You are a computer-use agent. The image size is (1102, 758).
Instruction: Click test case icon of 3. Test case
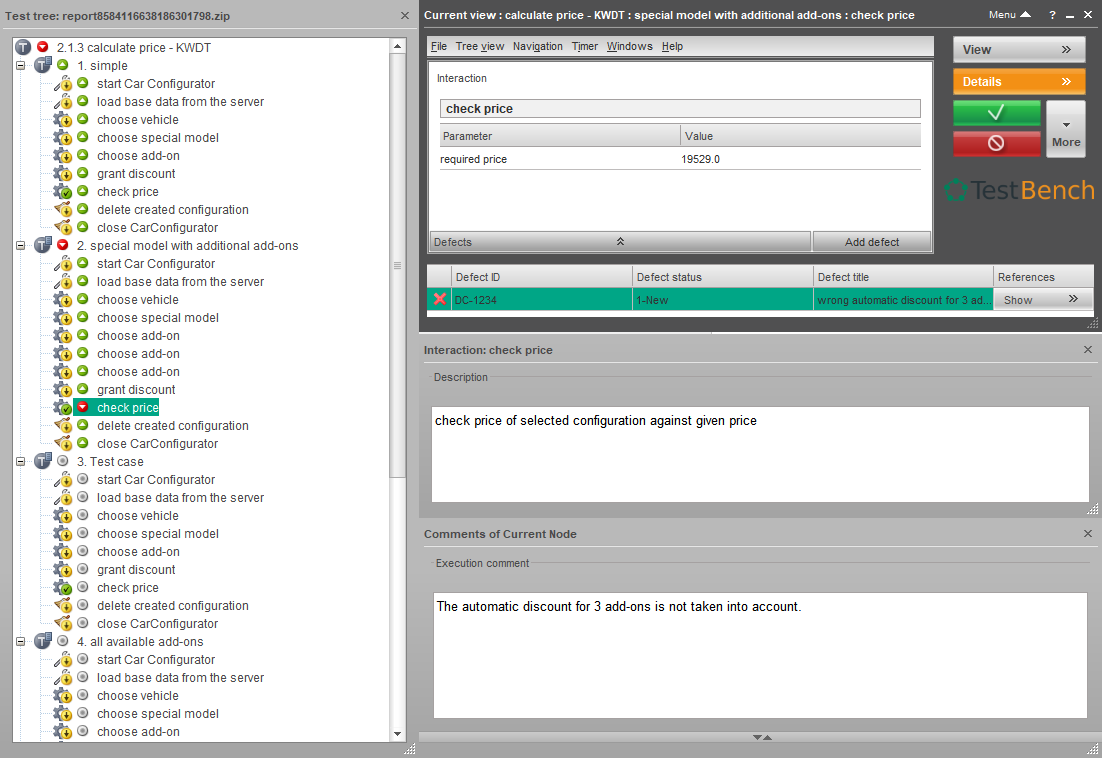click(43, 462)
